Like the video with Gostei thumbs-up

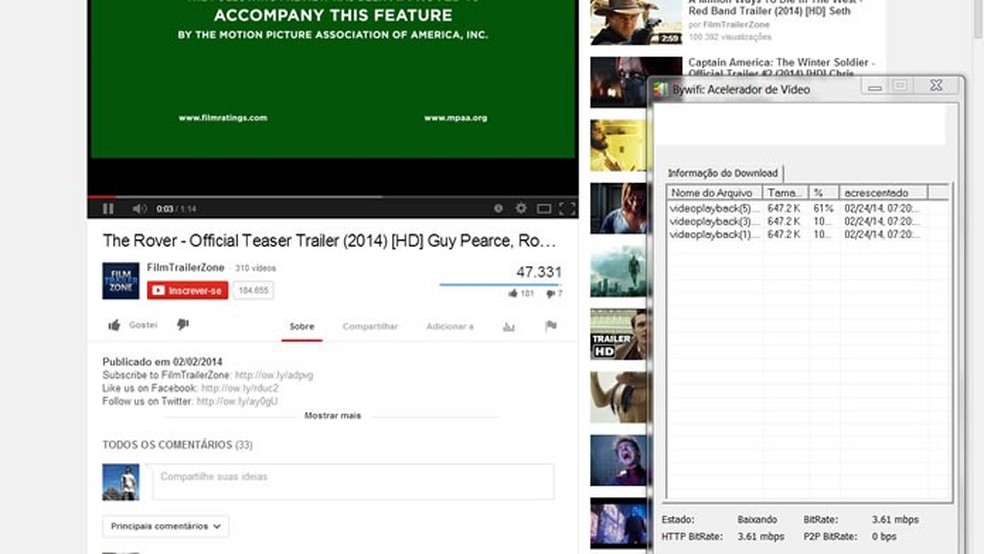pyautogui.click(x=132, y=325)
